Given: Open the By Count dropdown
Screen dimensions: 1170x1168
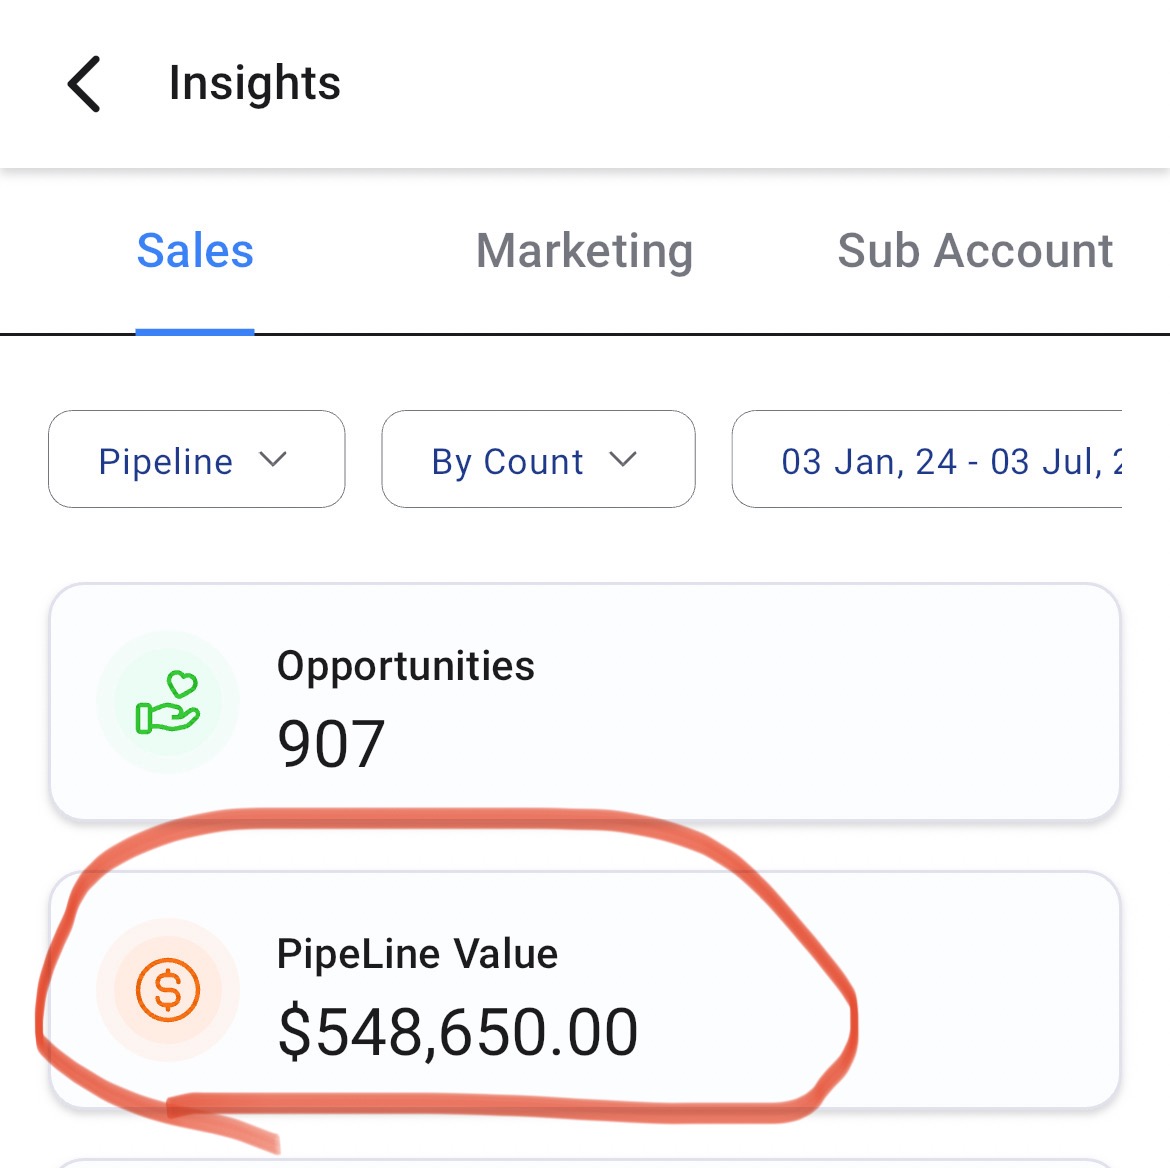Looking at the screenshot, I should coord(538,459).
